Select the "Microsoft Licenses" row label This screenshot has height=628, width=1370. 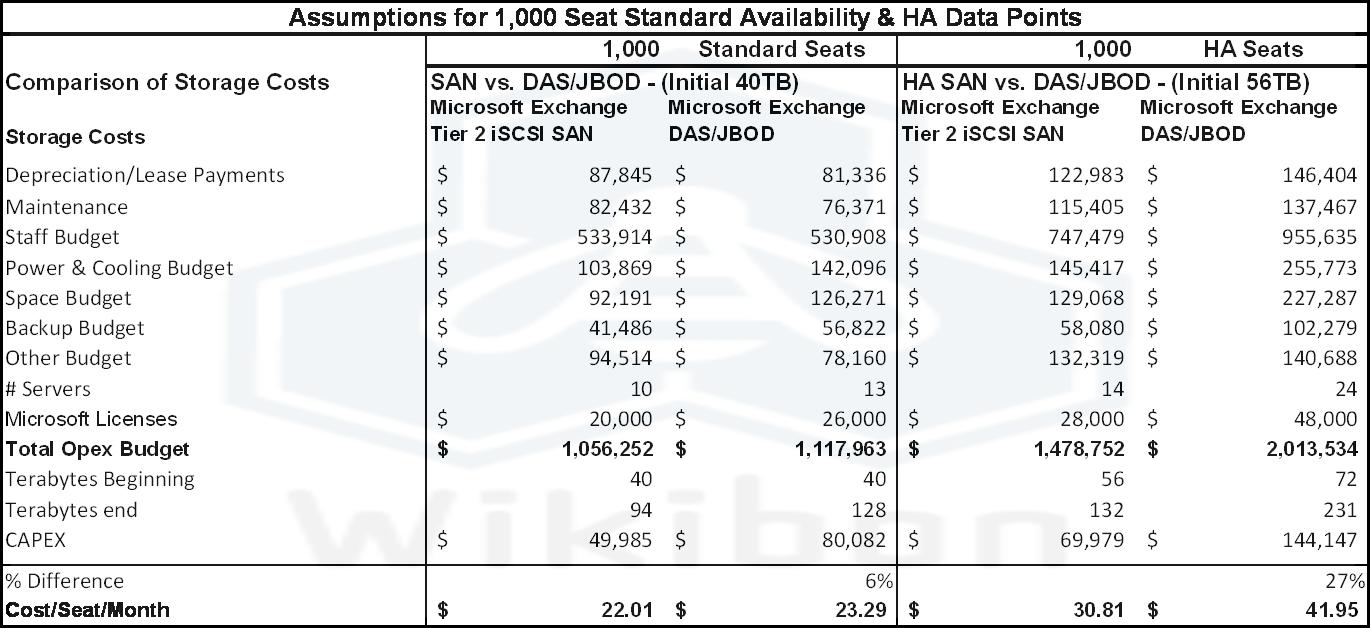91,419
